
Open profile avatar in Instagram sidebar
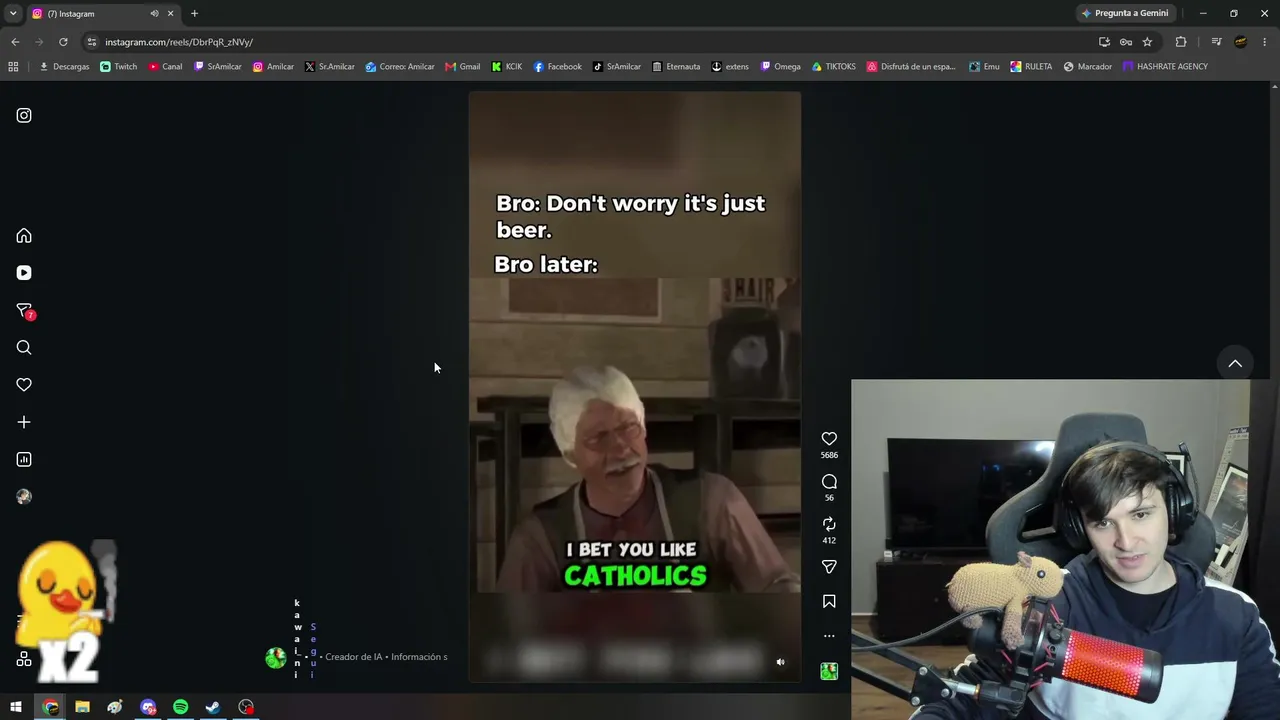pos(24,497)
